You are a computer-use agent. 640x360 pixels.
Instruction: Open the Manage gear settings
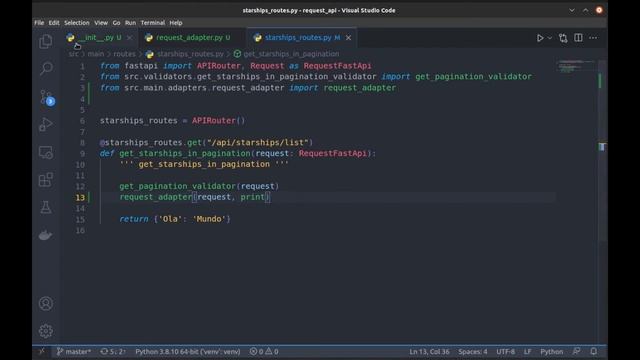click(46, 331)
